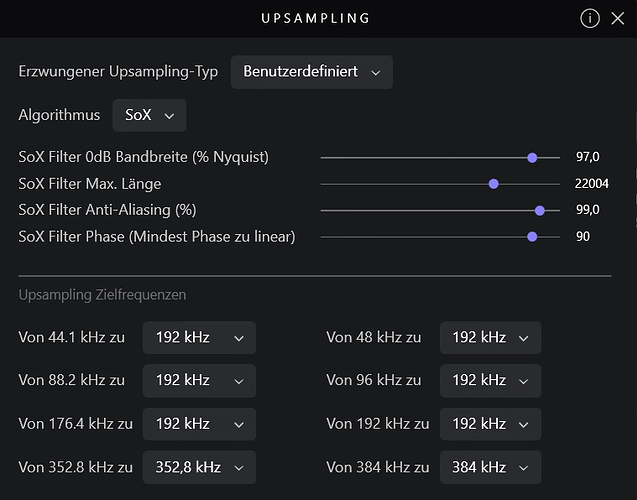The width and height of the screenshot is (637, 500).
Task: Click SoX Filter Phase slider handle
Action: point(532,236)
